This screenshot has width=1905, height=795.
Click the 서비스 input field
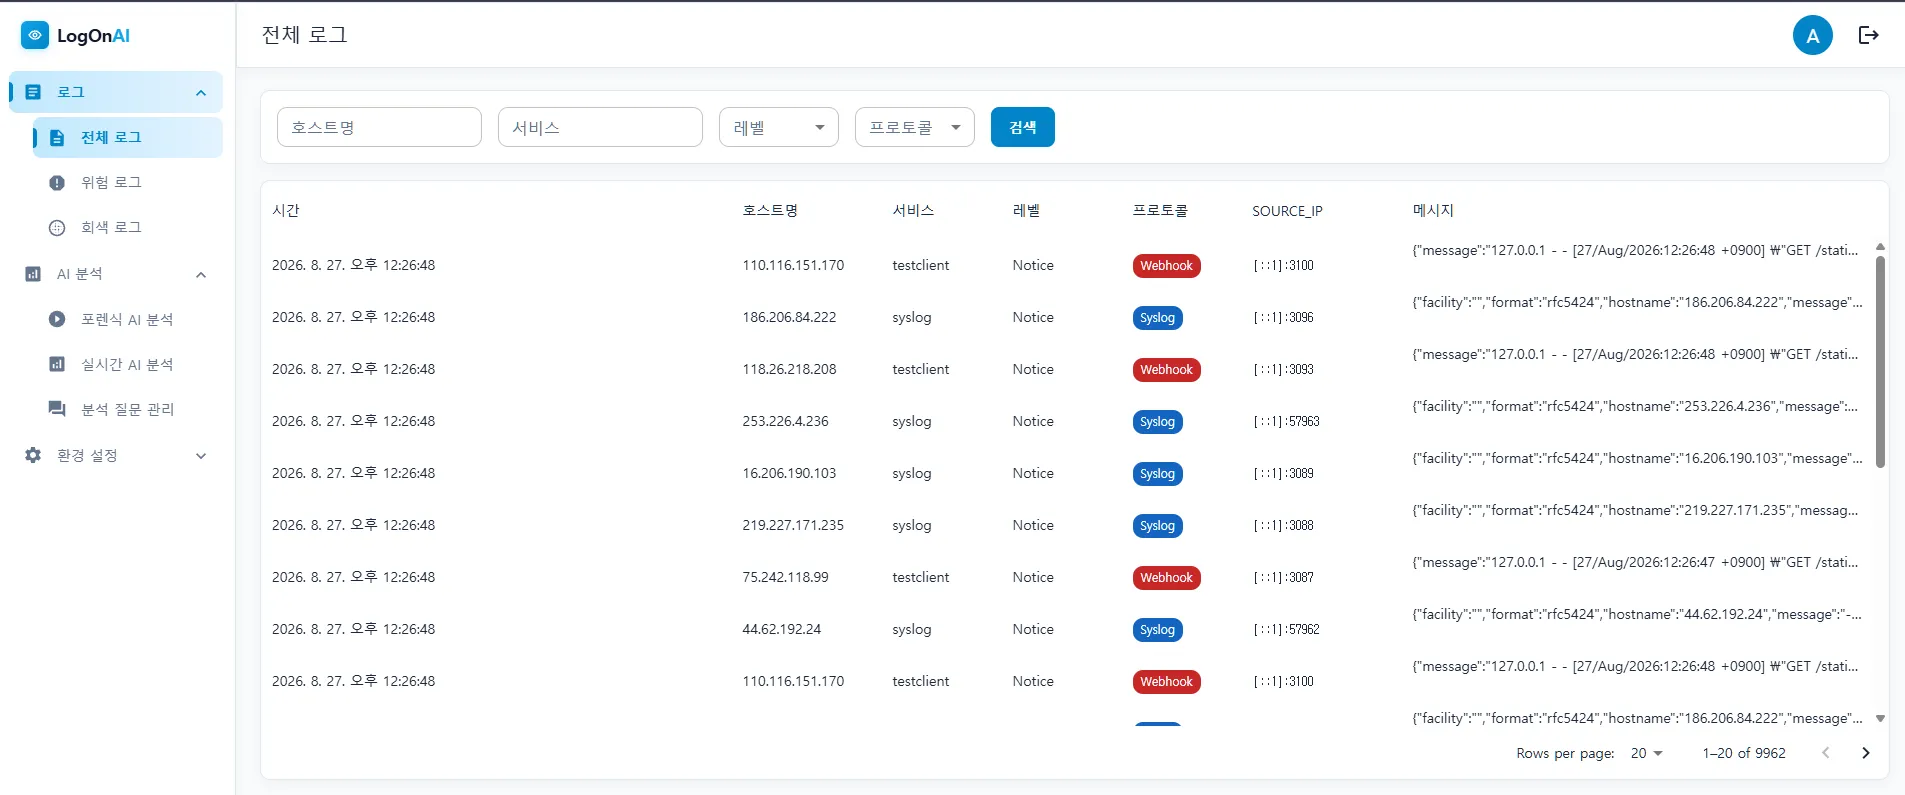[x=600, y=127]
